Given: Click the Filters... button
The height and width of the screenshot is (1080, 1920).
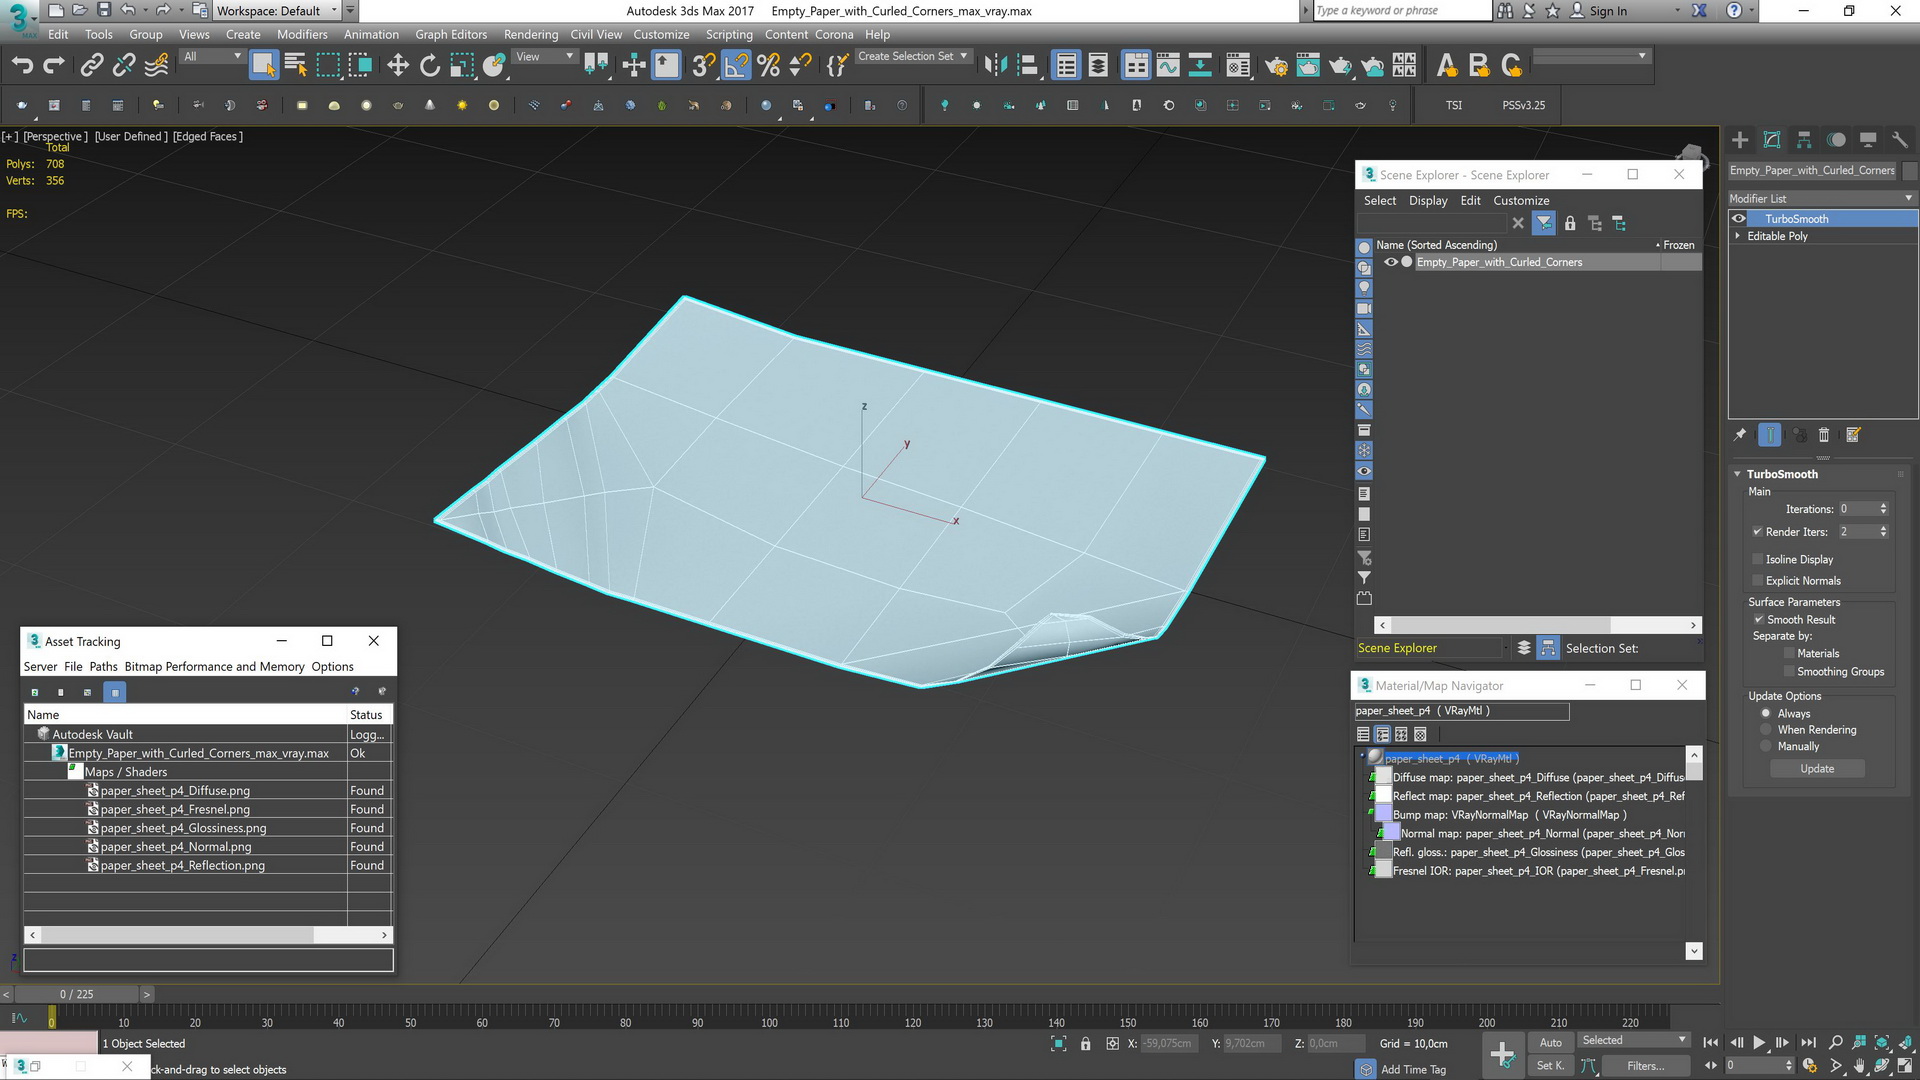Looking at the screenshot, I should click(x=1645, y=1066).
